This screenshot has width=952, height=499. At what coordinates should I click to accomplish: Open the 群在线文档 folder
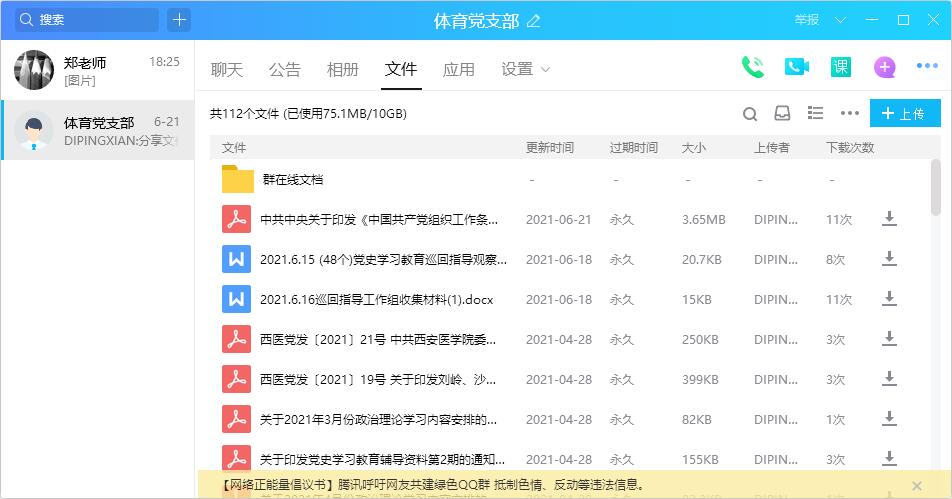pyautogui.click(x=292, y=180)
